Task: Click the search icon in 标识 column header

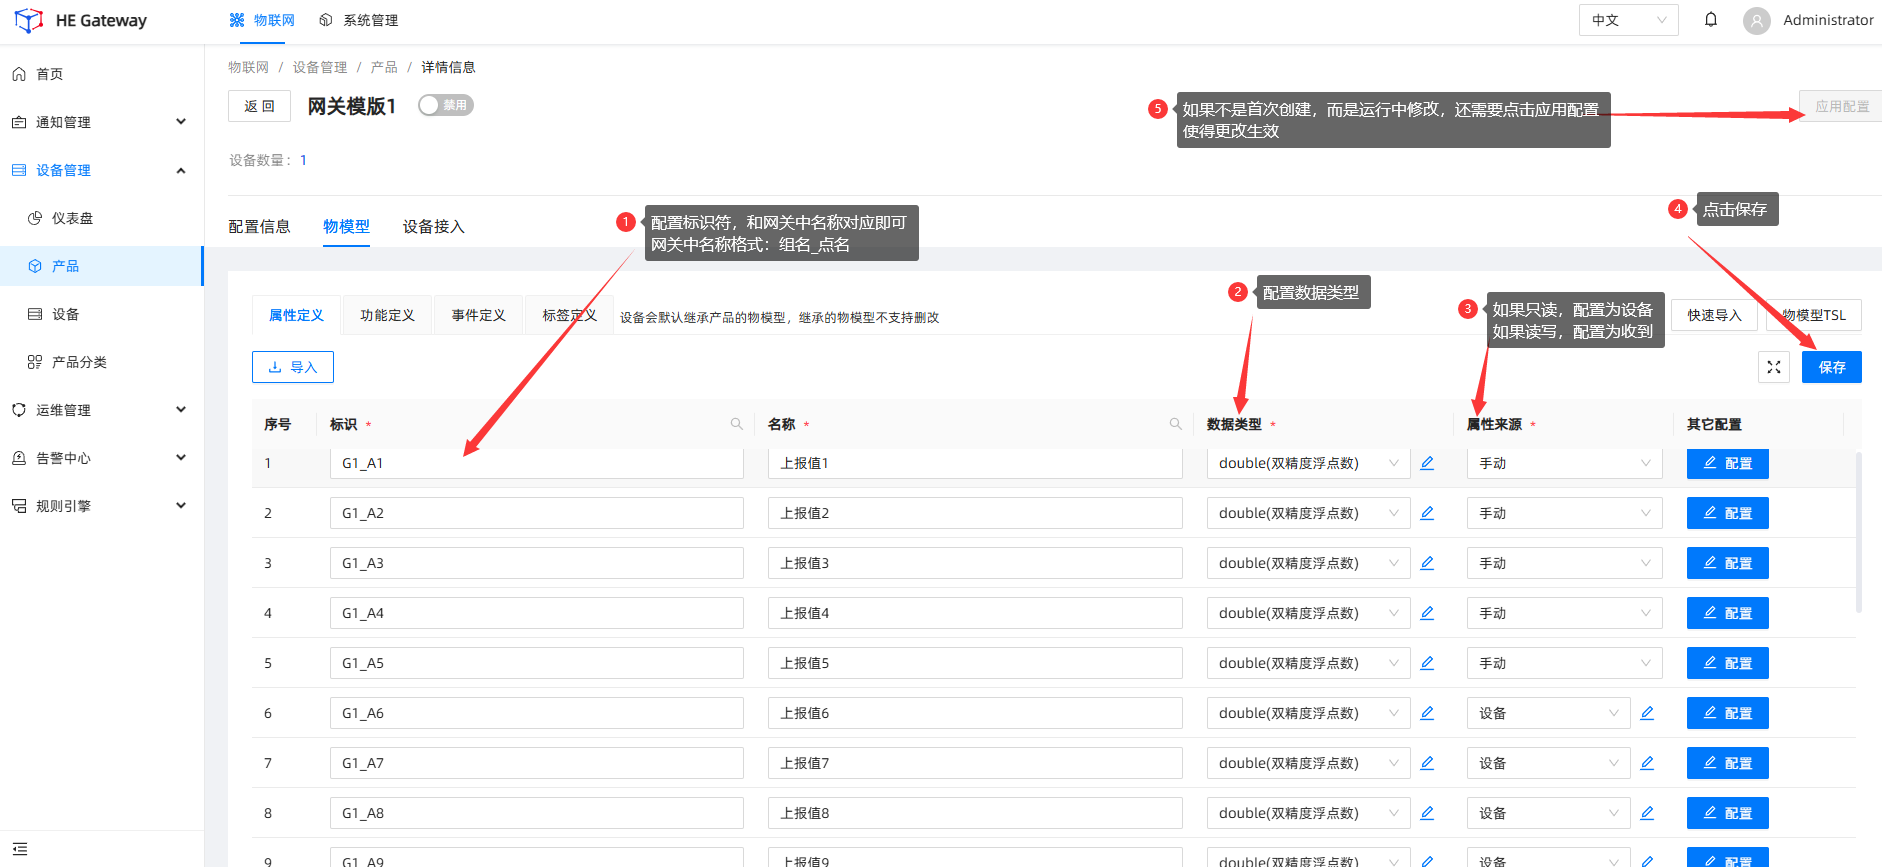Action: [737, 424]
